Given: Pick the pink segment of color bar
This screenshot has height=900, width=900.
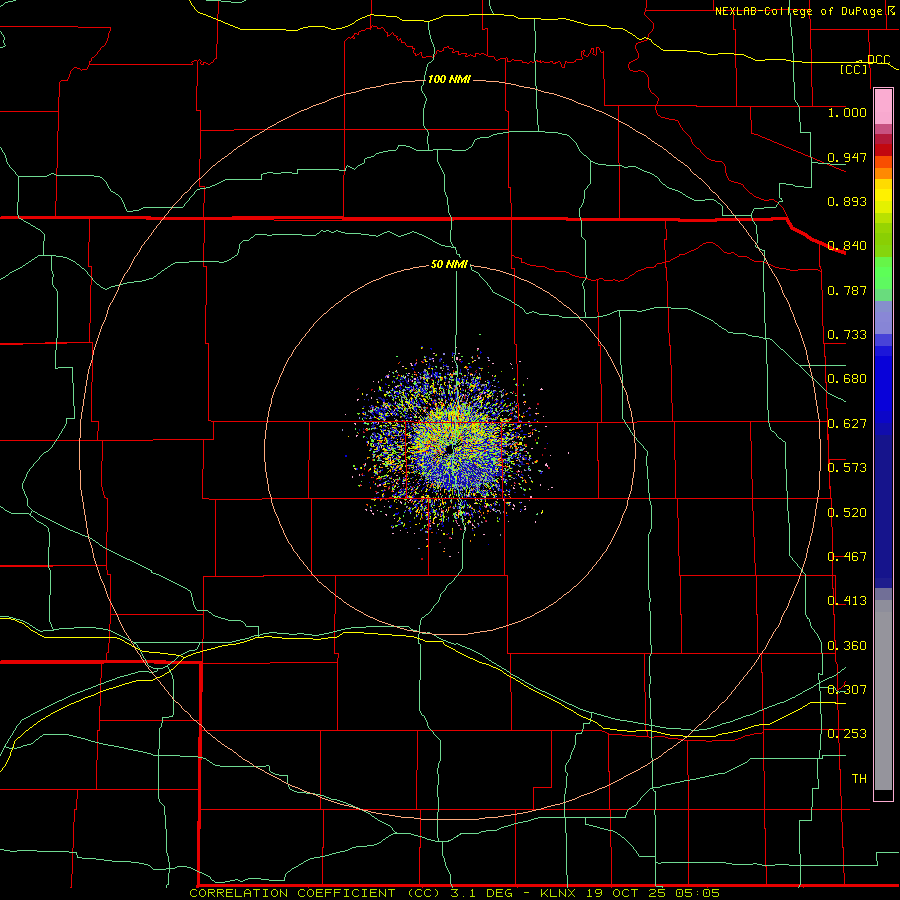Looking at the screenshot, I should [883, 107].
